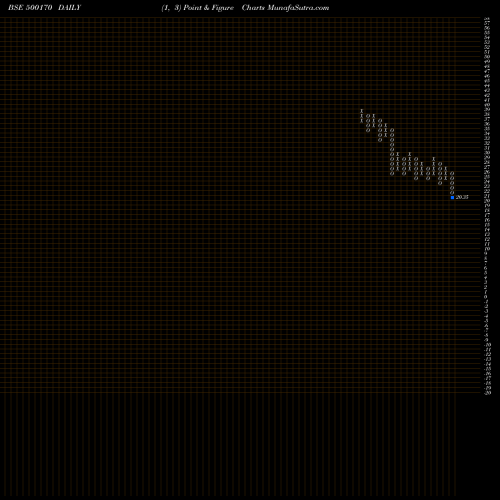Screen dimensions: 500x500
Task: Click the "DAILY" timeframe label
Action: tap(69, 8)
